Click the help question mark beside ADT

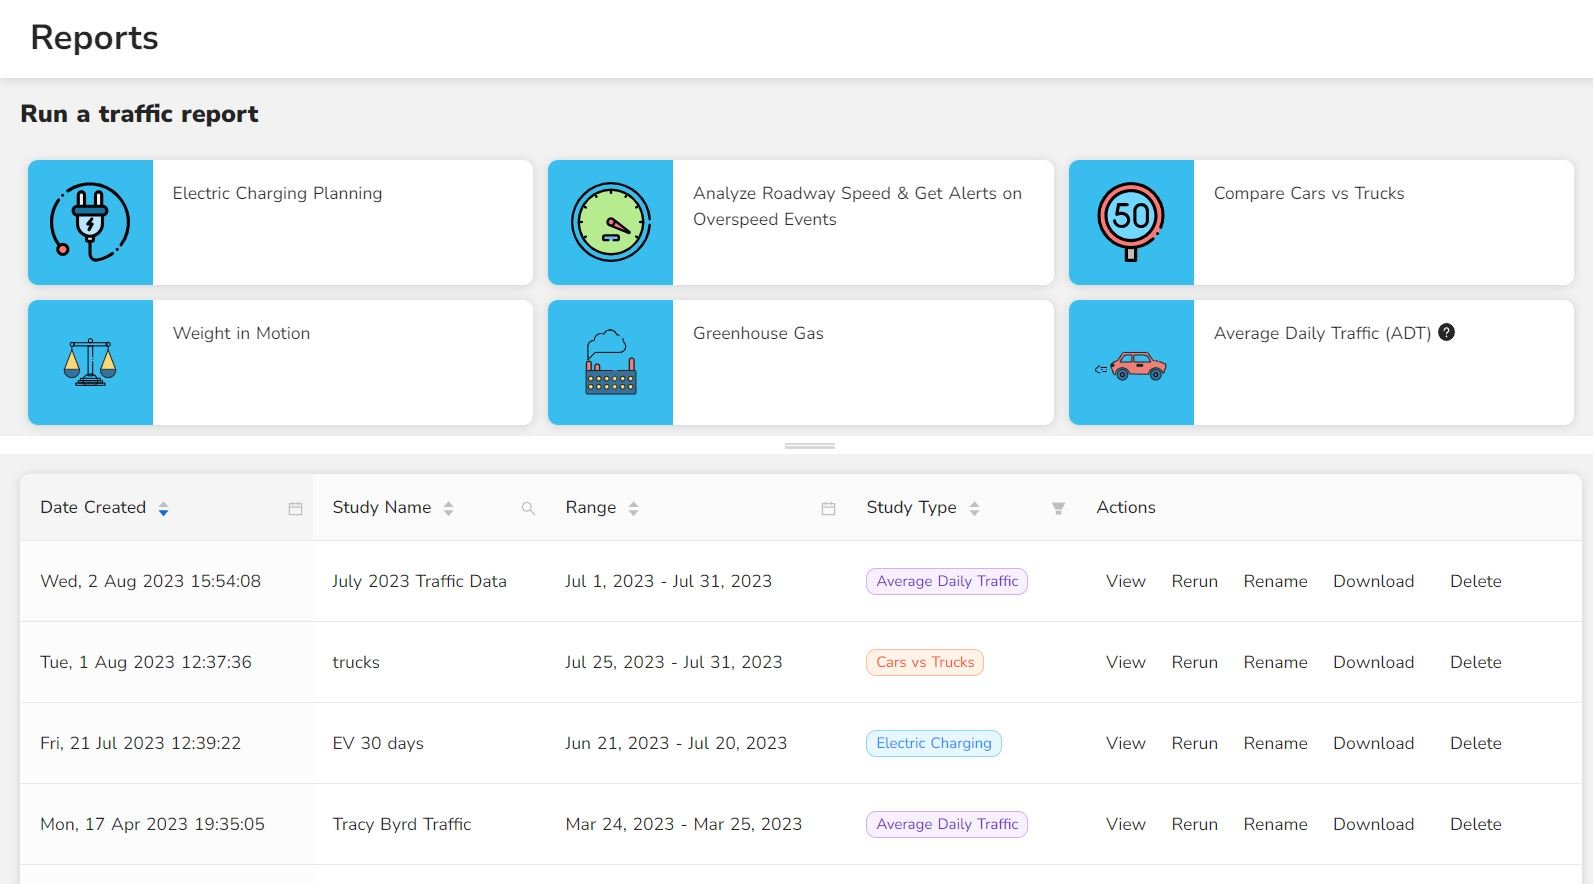pos(1446,333)
